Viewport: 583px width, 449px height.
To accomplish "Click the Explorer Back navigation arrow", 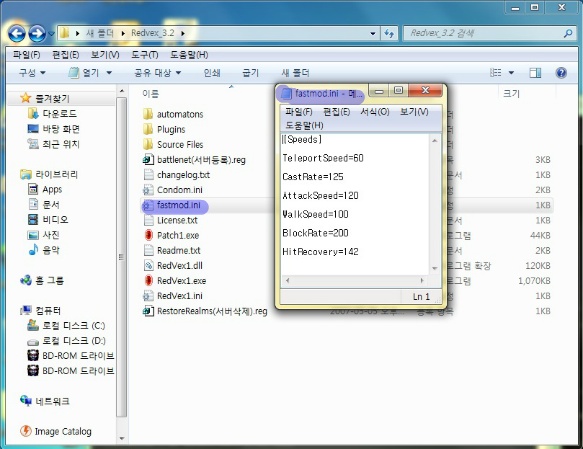I will tap(17, 34).
